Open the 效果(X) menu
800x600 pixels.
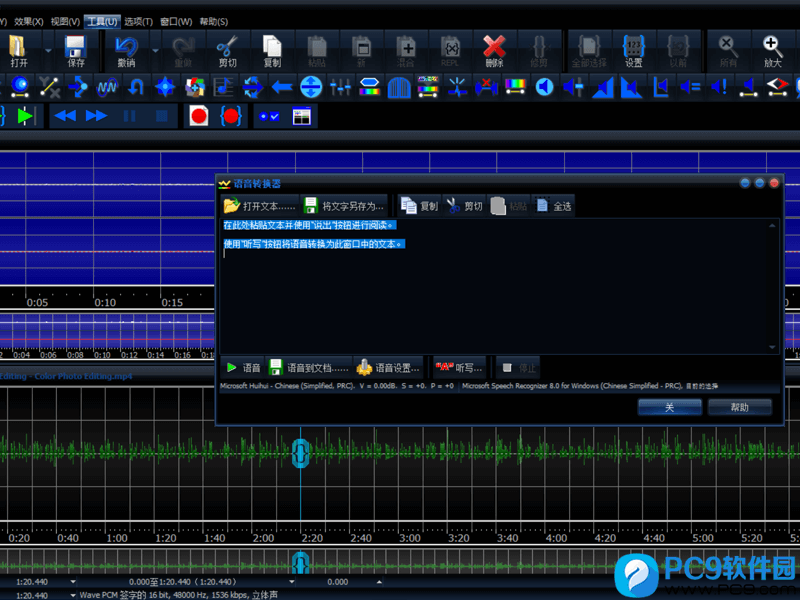tap(29, 21)
